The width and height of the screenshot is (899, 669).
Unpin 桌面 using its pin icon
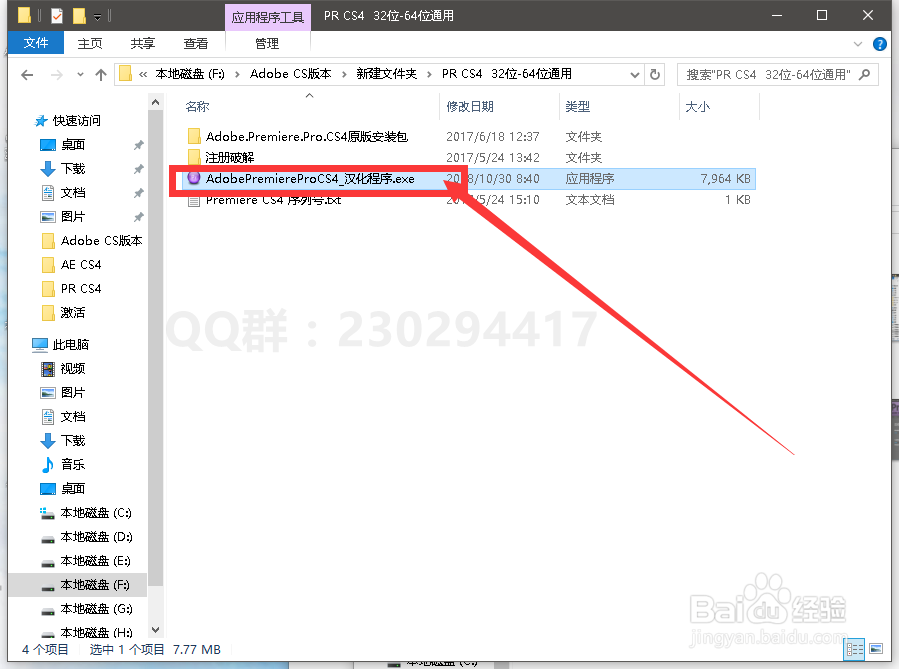point(138,145)
